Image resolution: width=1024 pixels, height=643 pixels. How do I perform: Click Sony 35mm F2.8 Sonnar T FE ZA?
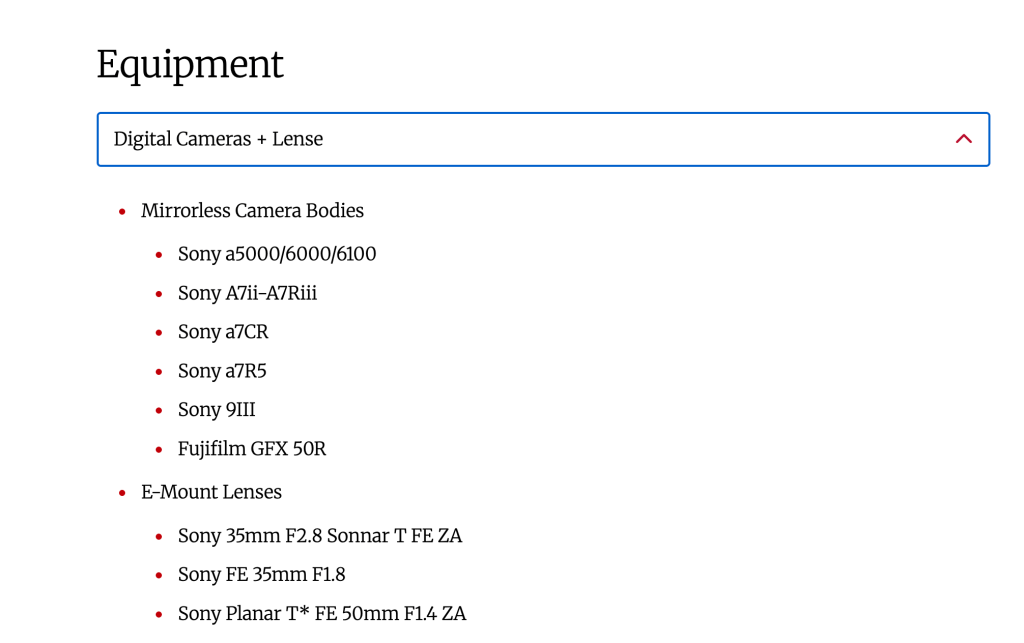click(x=320, y=536)
